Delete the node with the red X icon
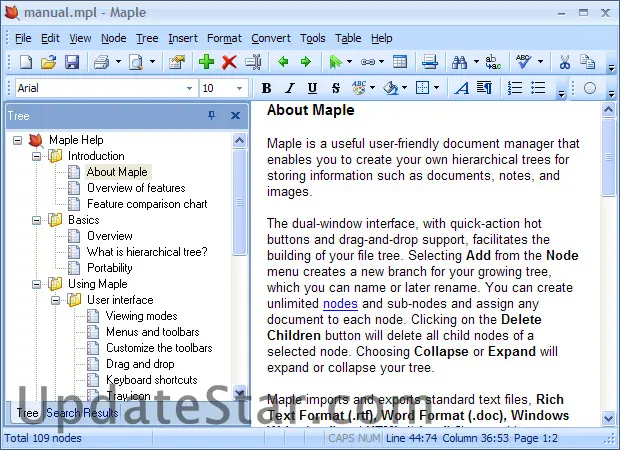Viewport: 620px width, 450px height. pyautogui.click(x=229, y=62)
